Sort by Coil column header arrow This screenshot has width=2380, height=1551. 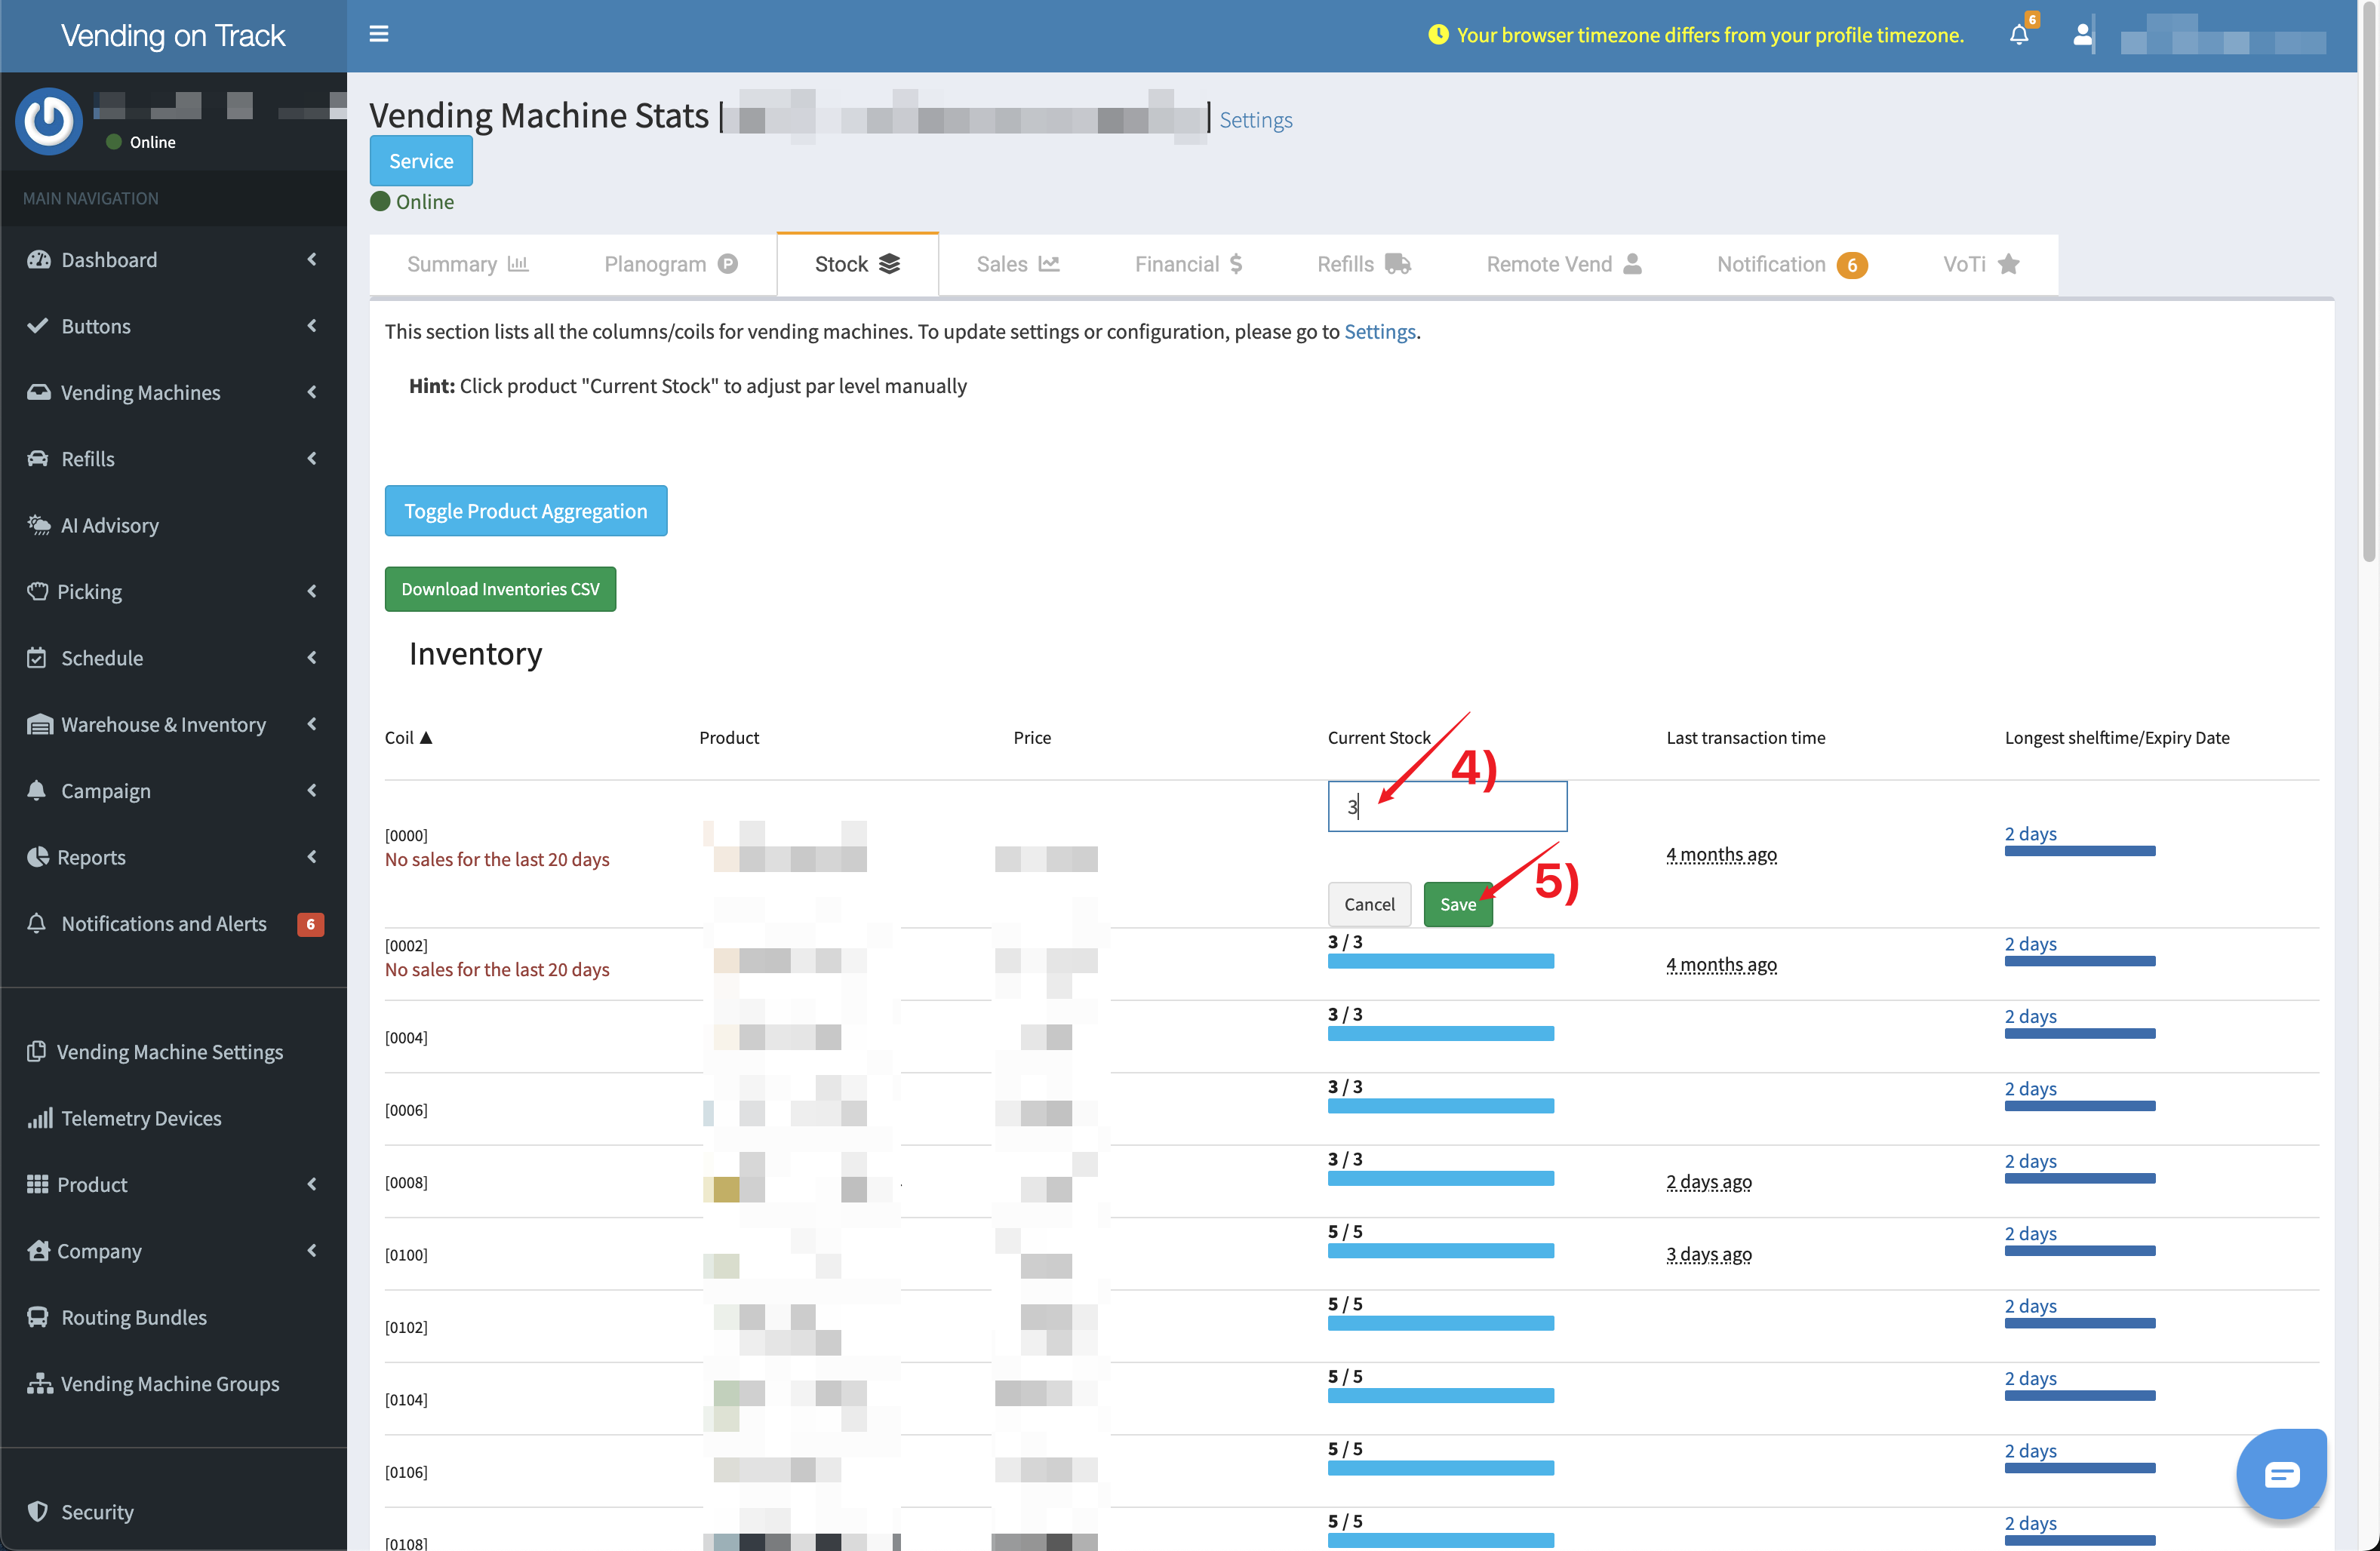[426, 737]
